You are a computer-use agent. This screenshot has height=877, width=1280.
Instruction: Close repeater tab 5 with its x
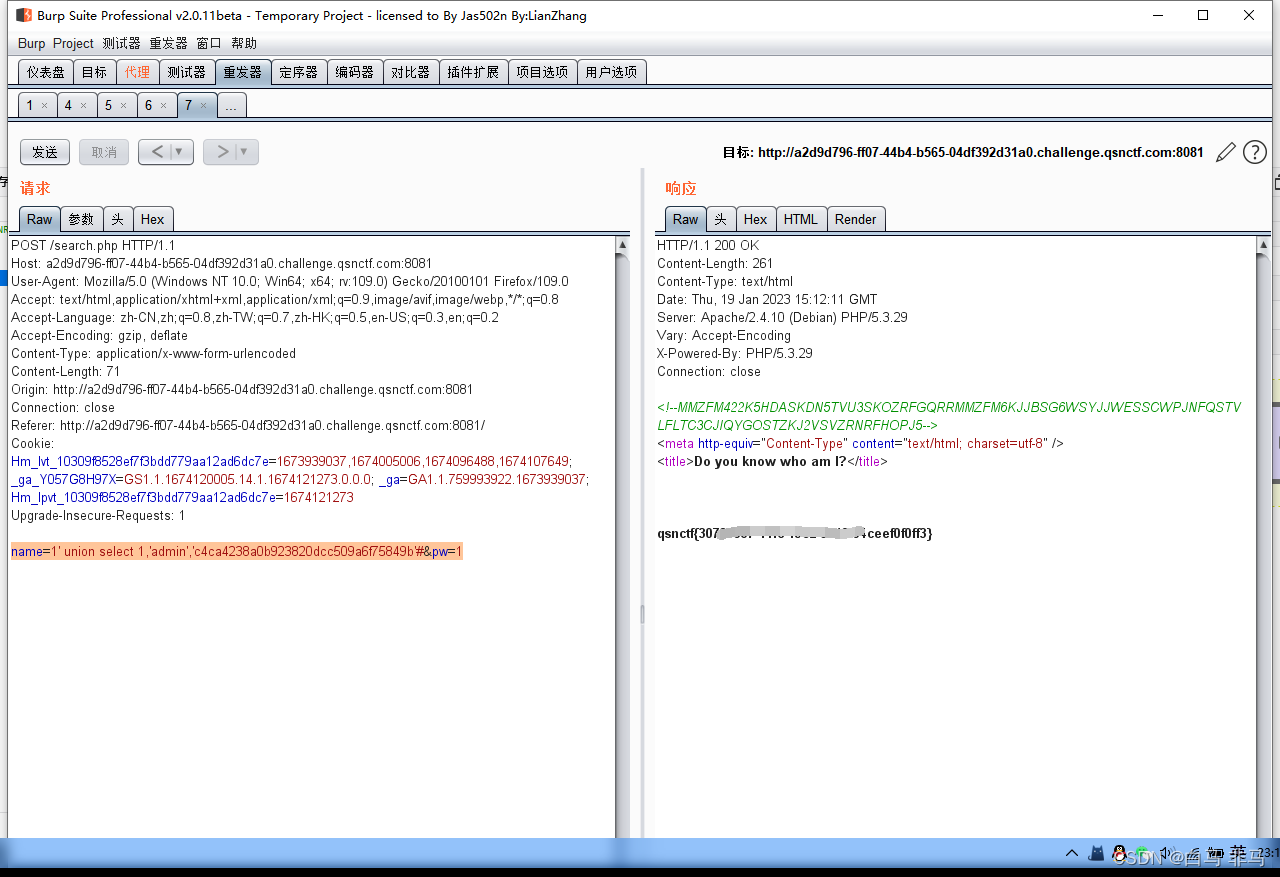pyautogui.click(x=123, y=105)
